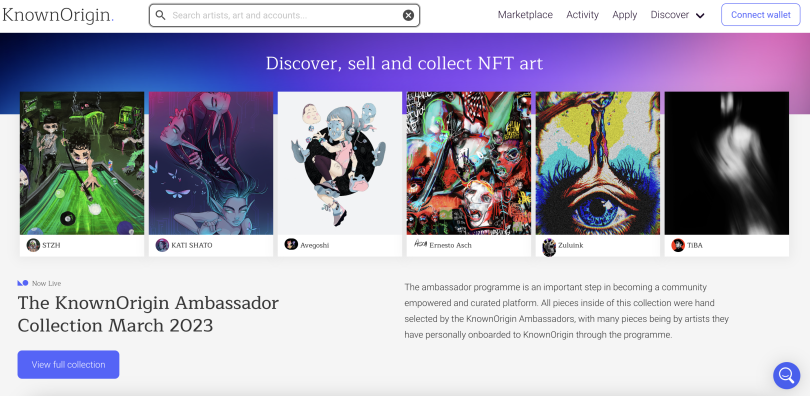
Task: Open the Avegoshi artwork thumbnail
Action: [x=340, y=163]
